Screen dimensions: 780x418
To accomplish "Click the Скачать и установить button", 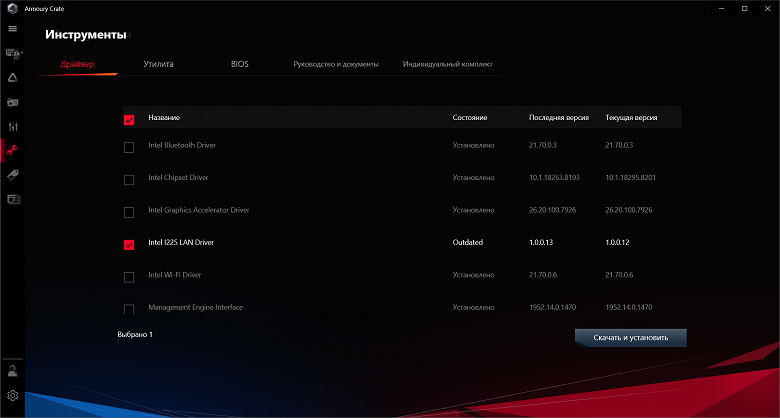I will click(x=631, y=337).
